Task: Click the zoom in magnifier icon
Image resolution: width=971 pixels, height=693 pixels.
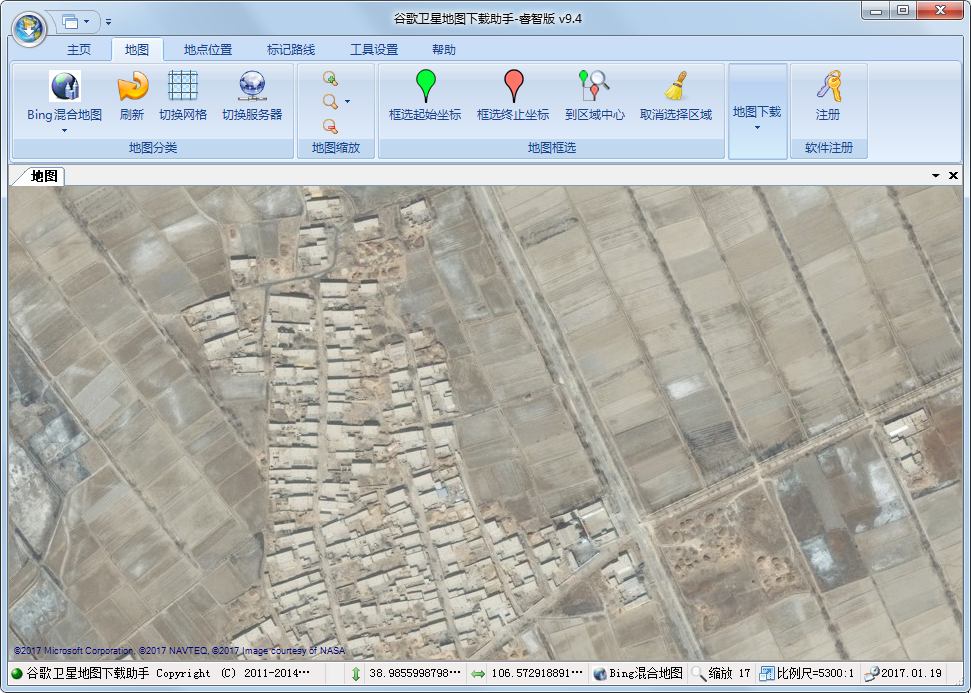Action: click(330, 78)
